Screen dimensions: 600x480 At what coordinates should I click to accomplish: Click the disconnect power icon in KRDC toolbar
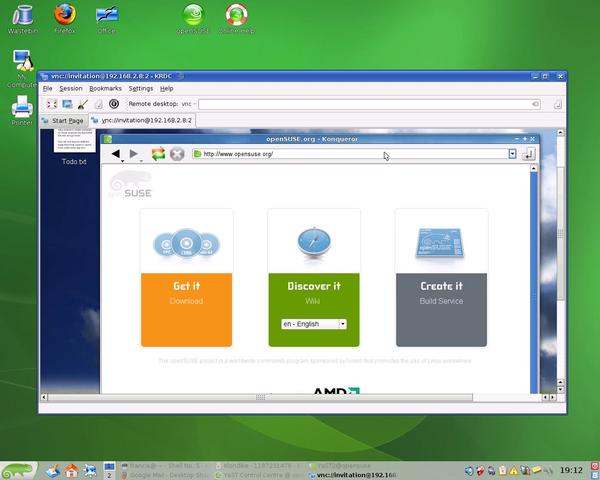(x=114, y=104)
